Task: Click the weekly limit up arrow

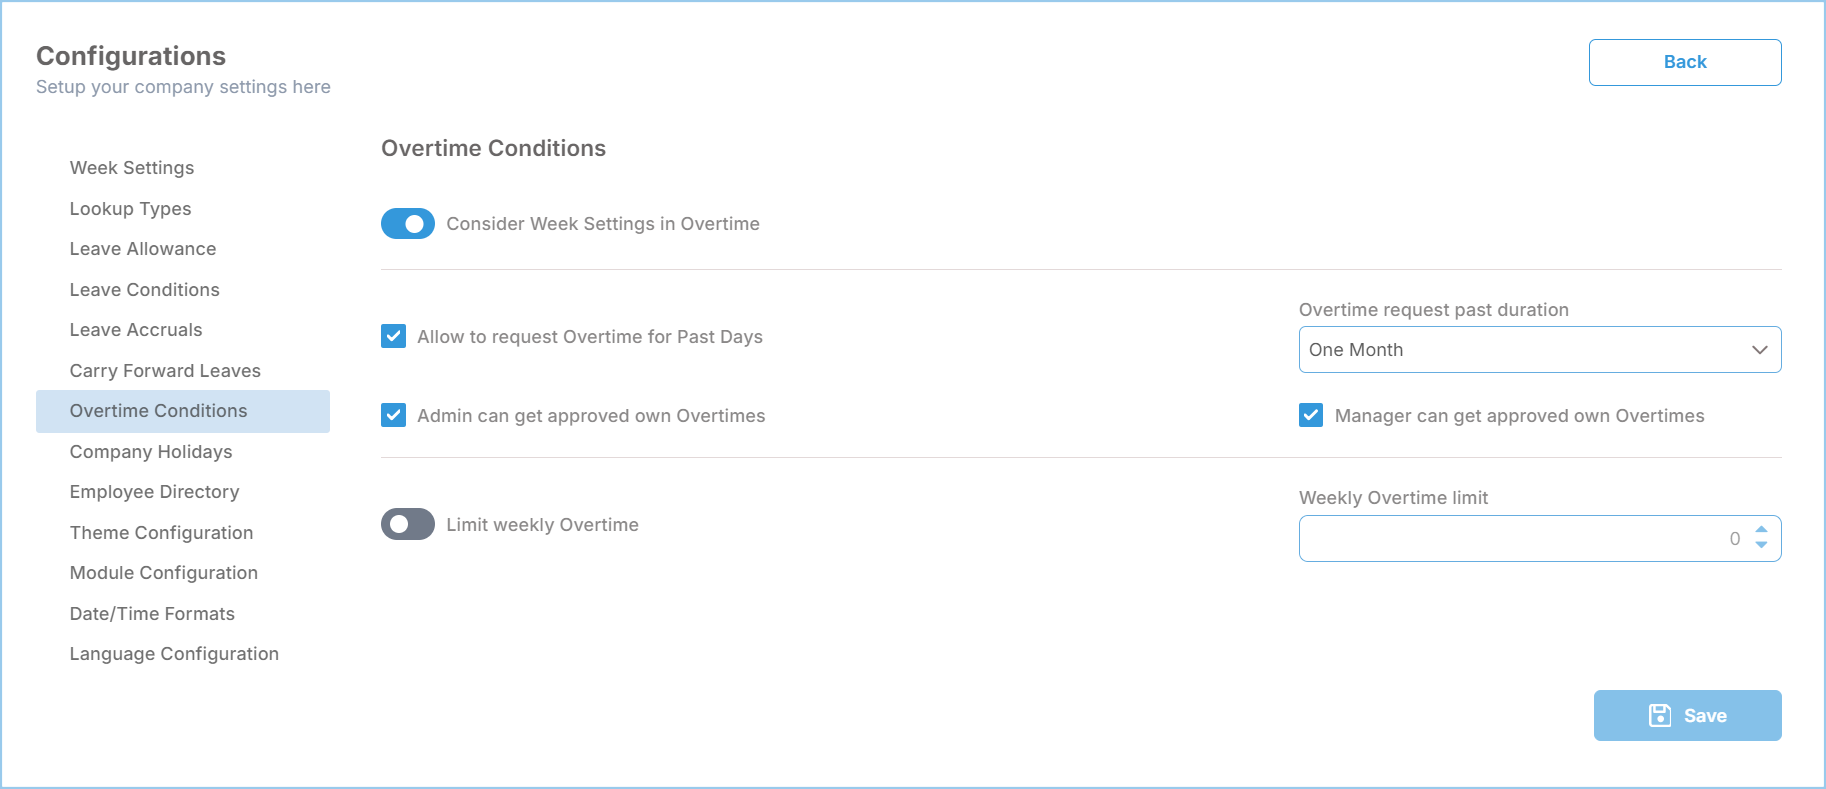Action: [1761, 530]
